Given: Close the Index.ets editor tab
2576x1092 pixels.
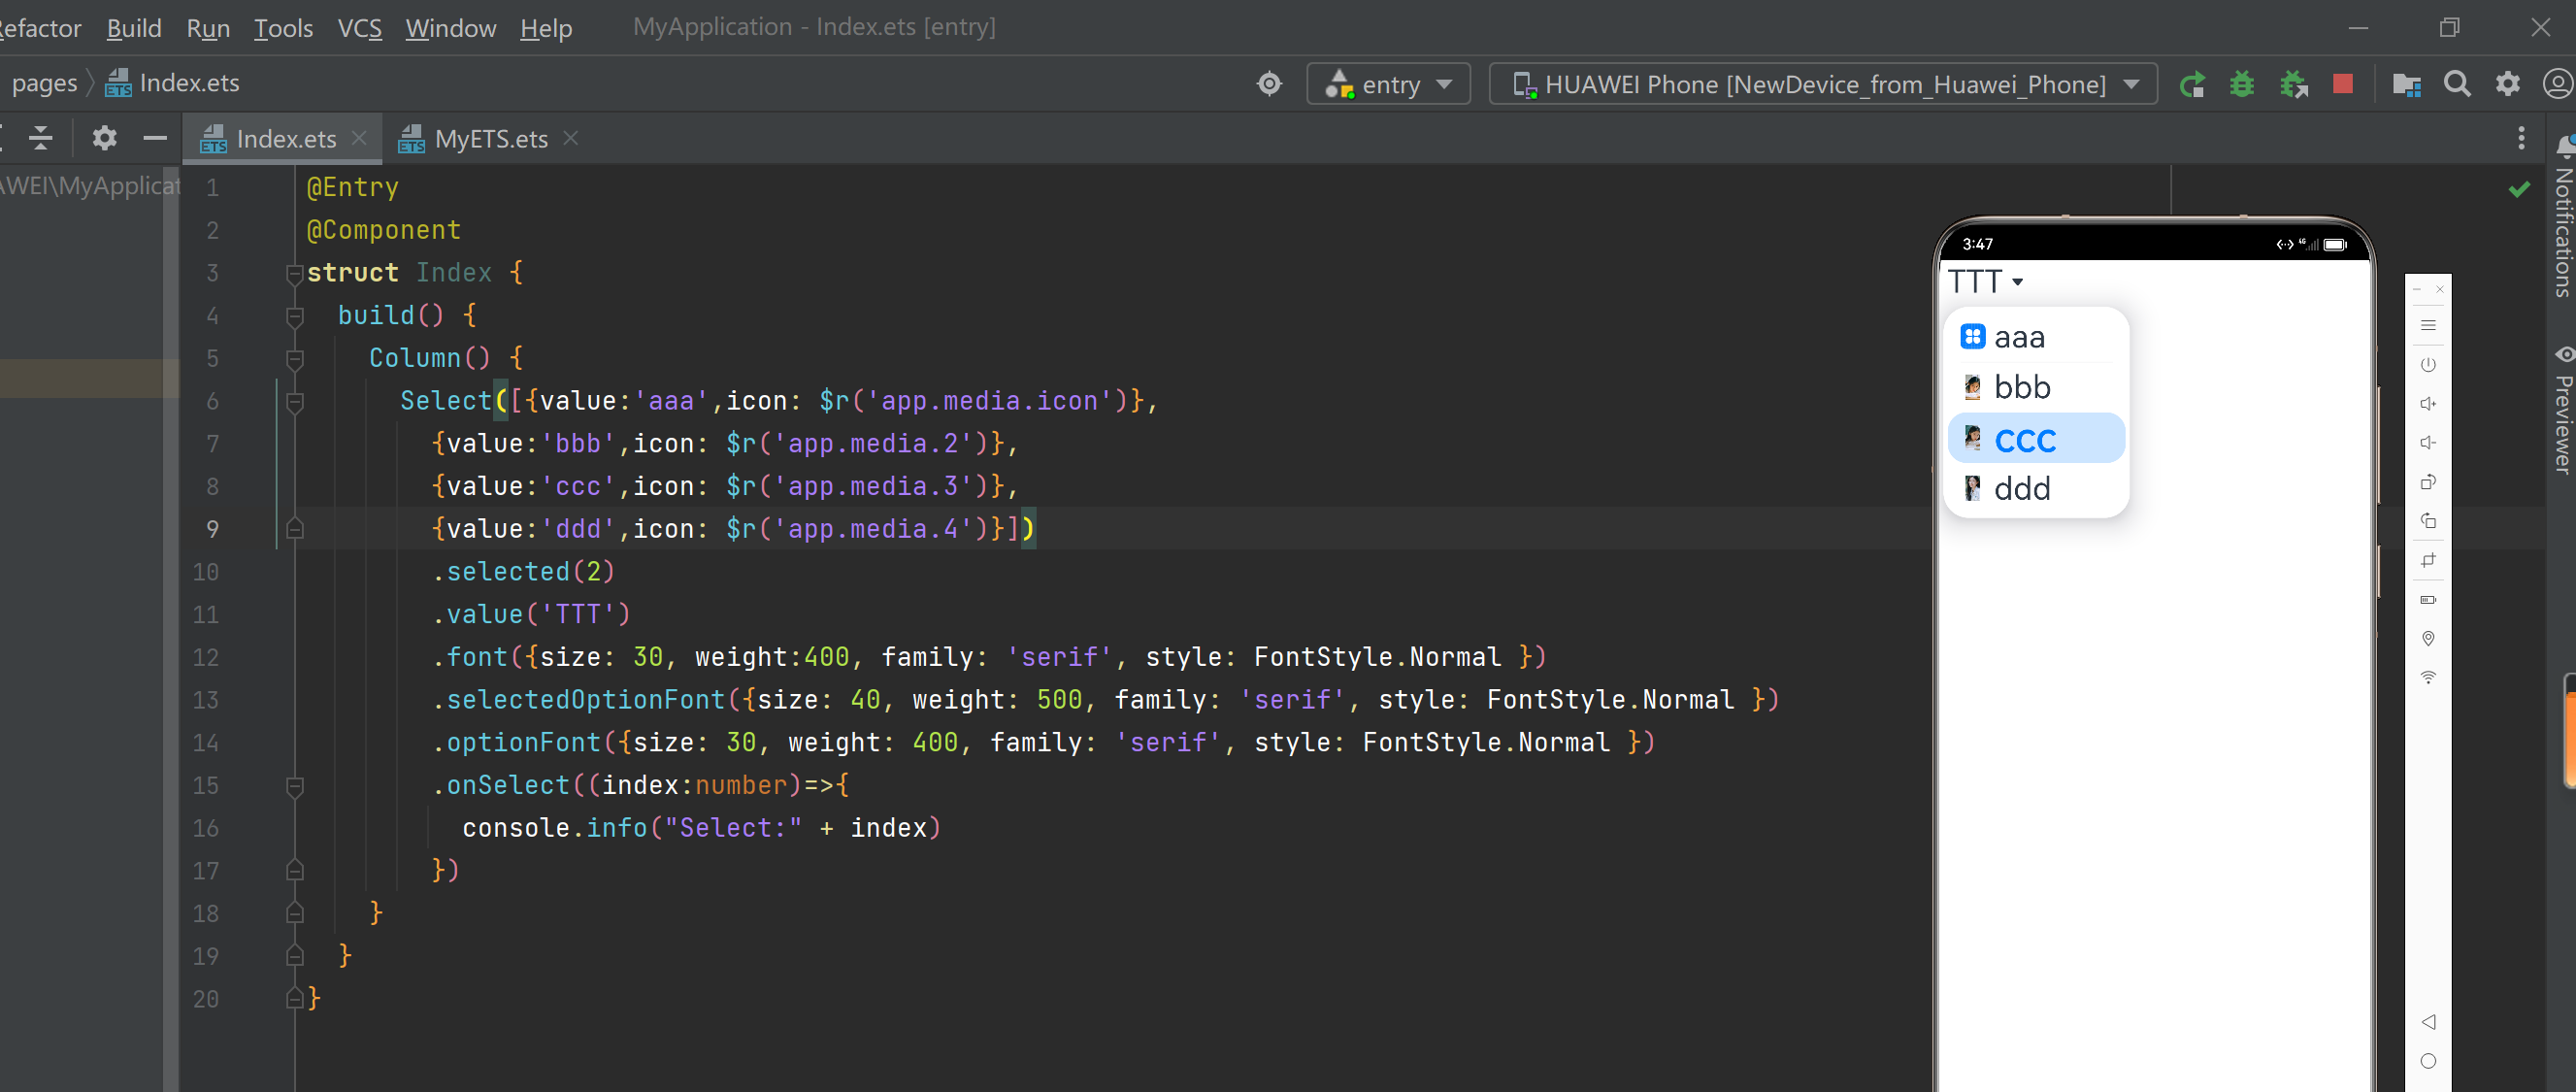Looking at the screenshot, I should [359, 138].
